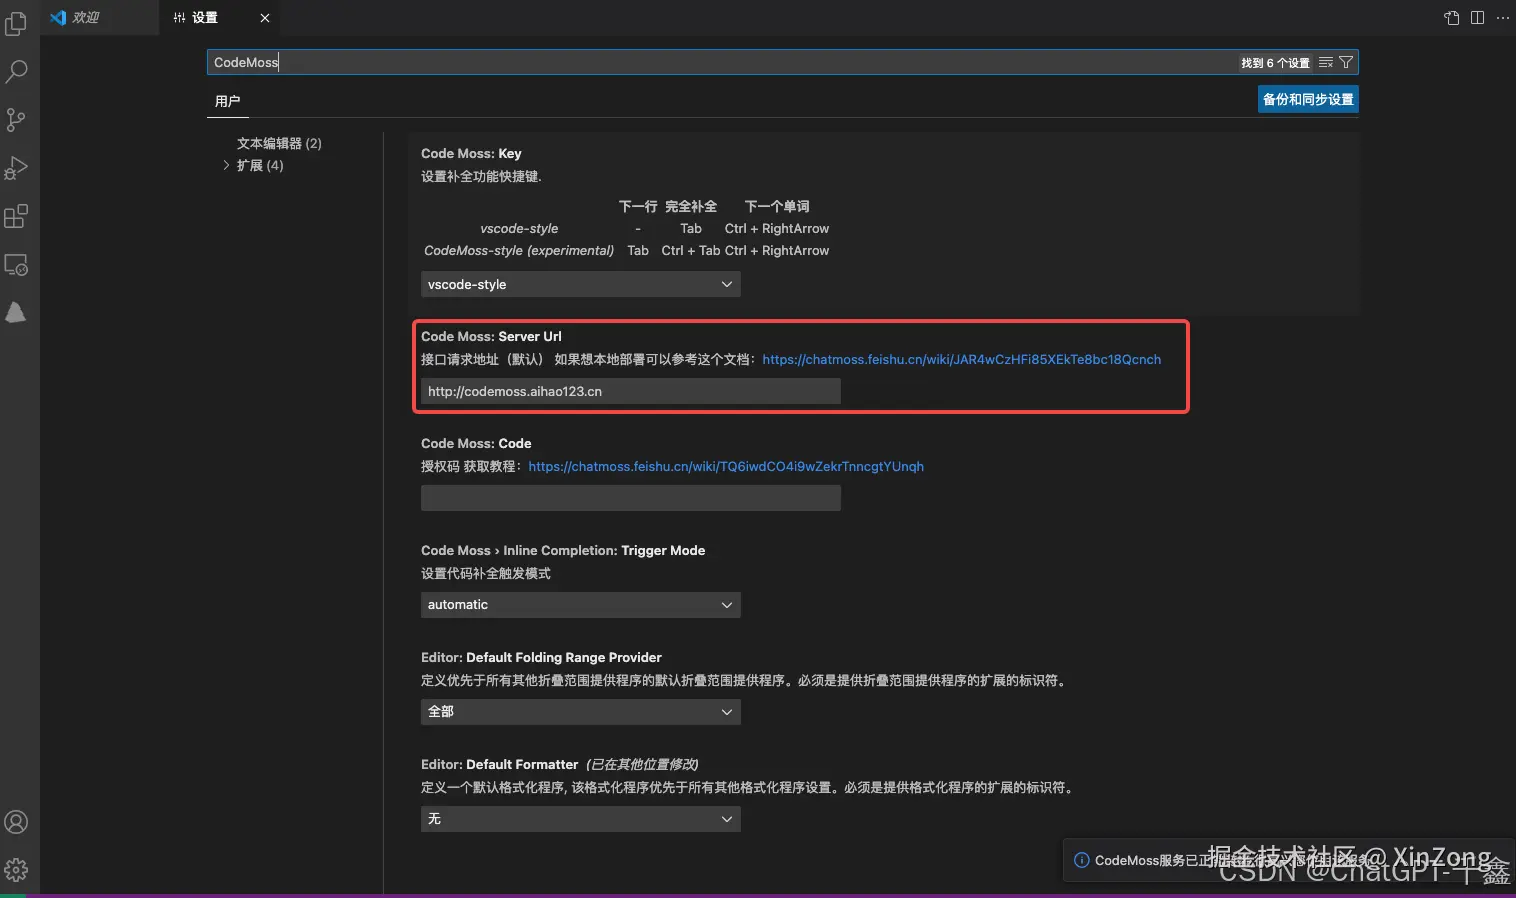Screen dimensions: 1516x898
Task: Open the Accounts menu icon
Action: [x=16, y=822]
